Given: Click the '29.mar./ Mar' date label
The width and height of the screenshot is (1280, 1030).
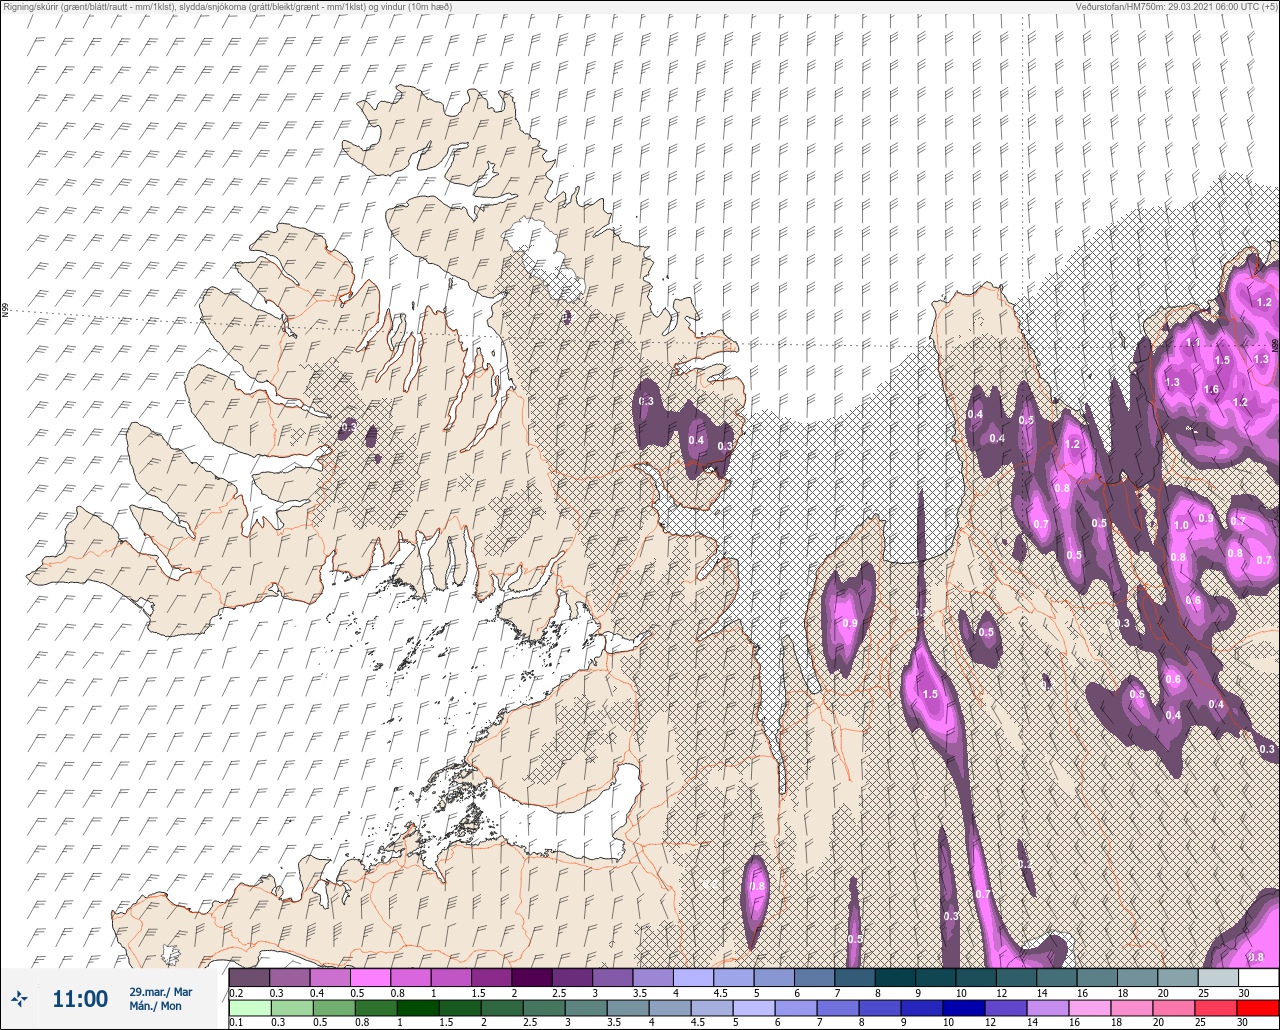Looking at the screenshot, I should point(160,992).
